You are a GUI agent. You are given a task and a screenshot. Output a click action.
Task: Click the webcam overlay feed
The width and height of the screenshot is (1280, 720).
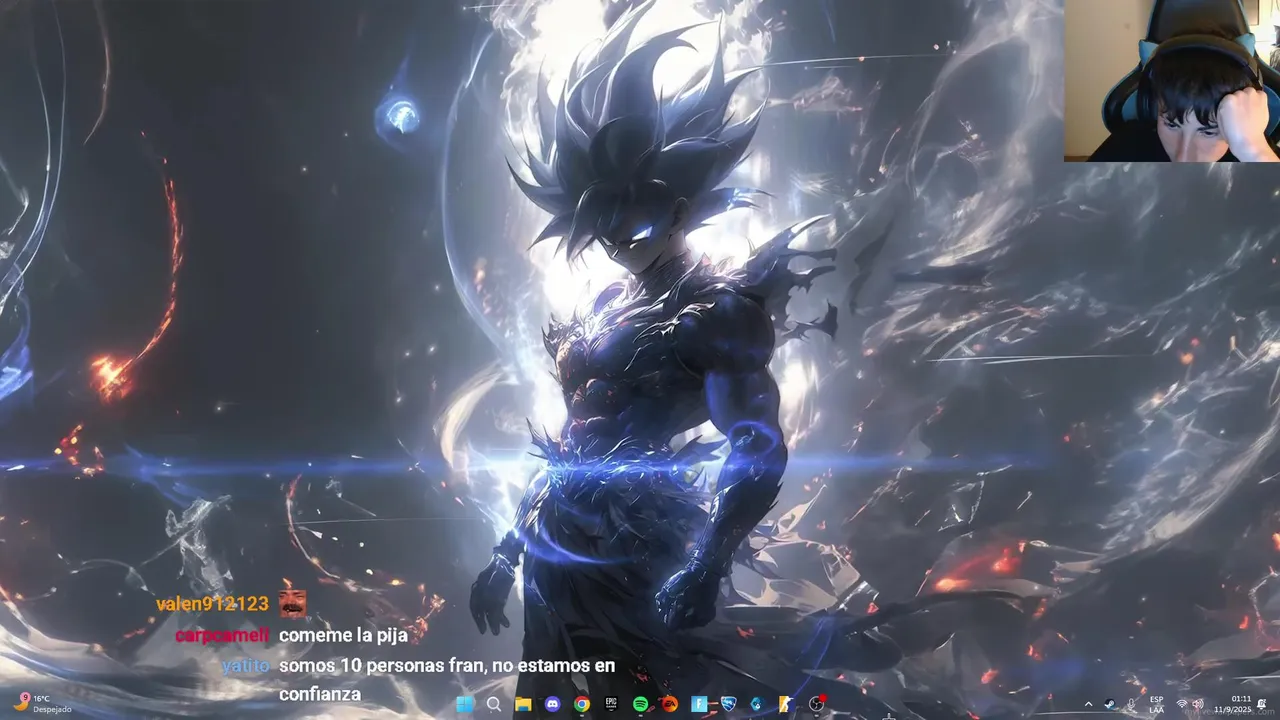coord(1172,80)
